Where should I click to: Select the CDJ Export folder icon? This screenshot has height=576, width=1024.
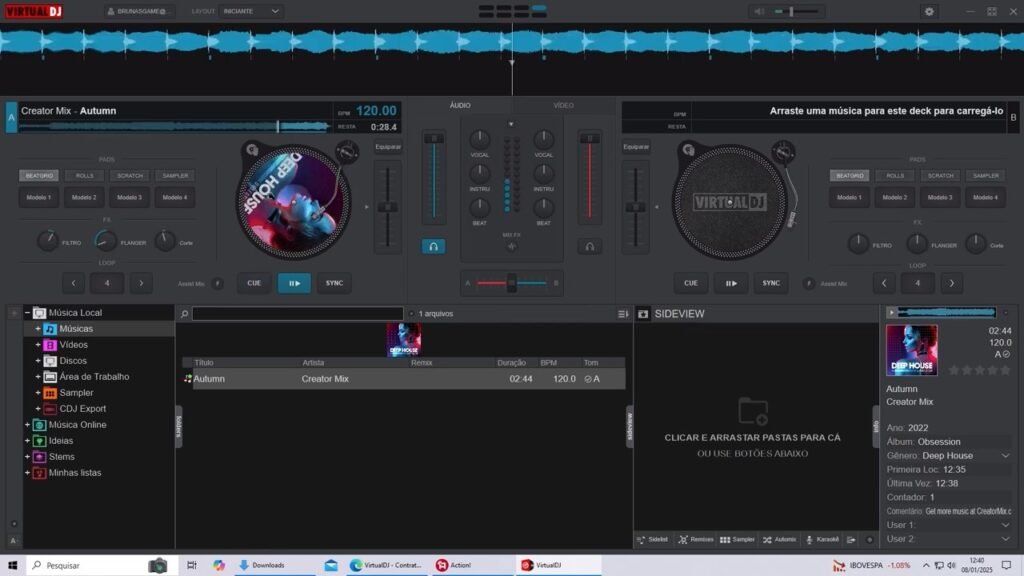point(50,409)
